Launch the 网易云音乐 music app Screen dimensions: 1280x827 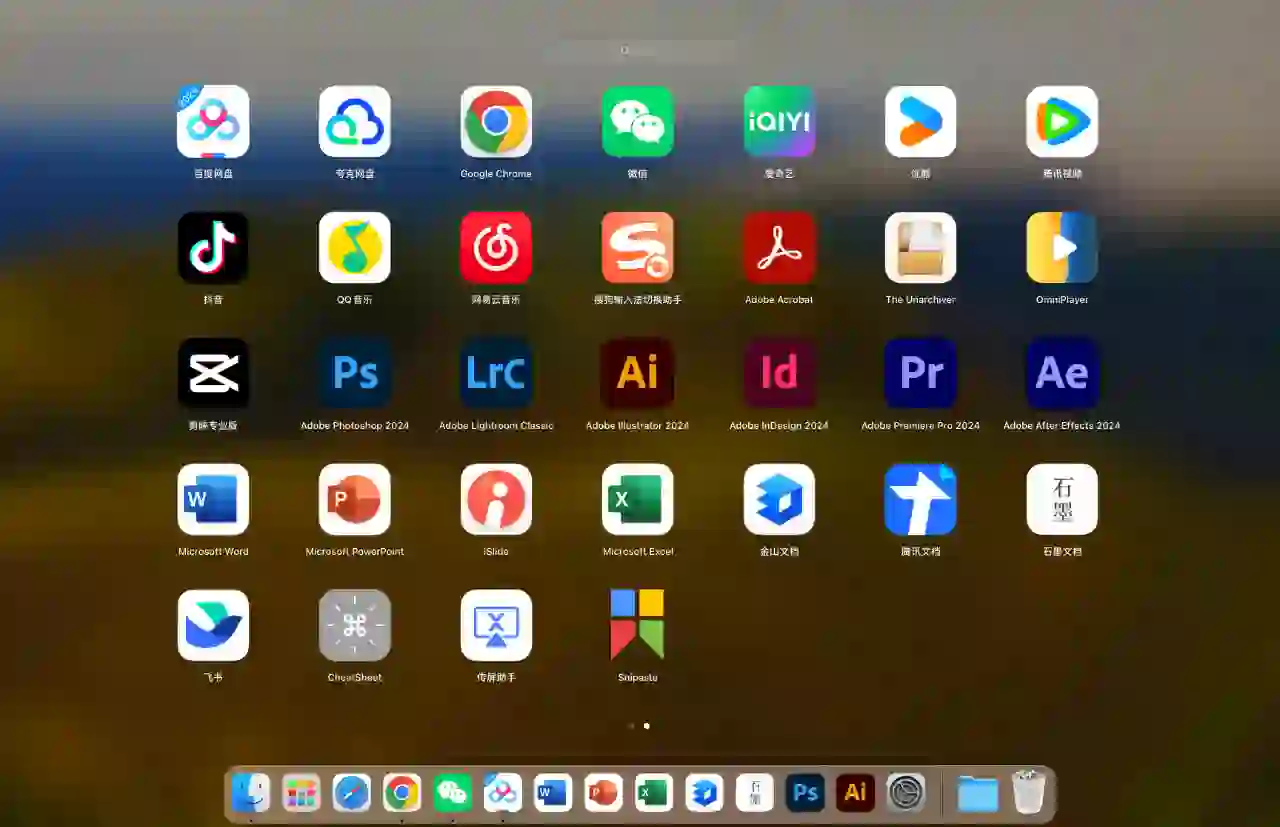tap(496, 248)
